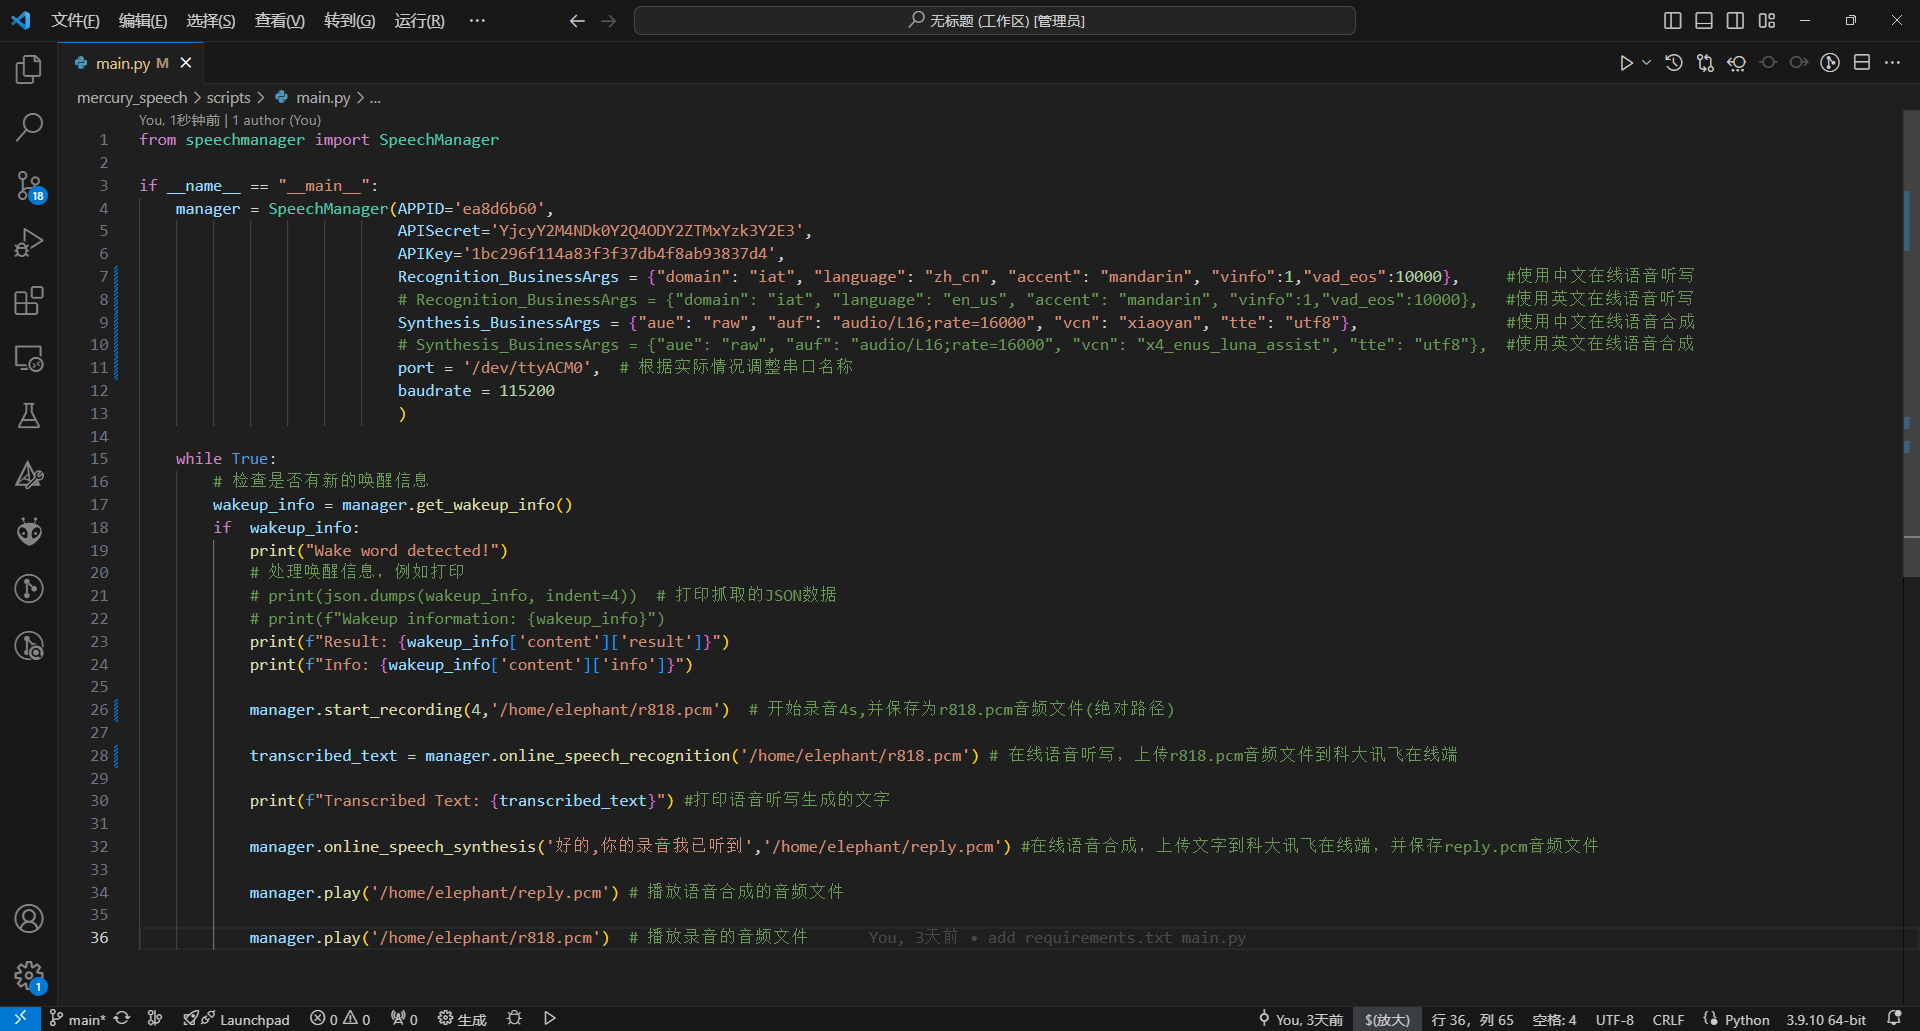
Task: Click the codelens author annotation above line 1
Action: click(230, 120)
